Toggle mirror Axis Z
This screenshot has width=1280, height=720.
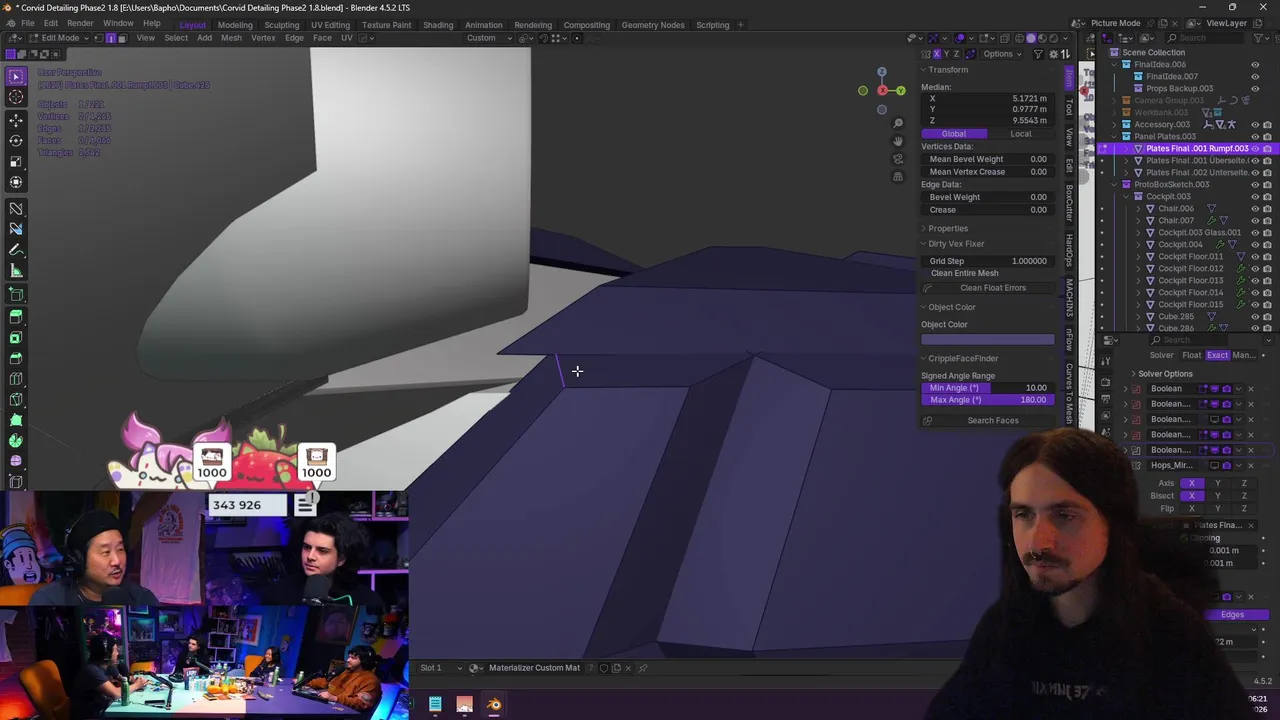coord(1244,483)
